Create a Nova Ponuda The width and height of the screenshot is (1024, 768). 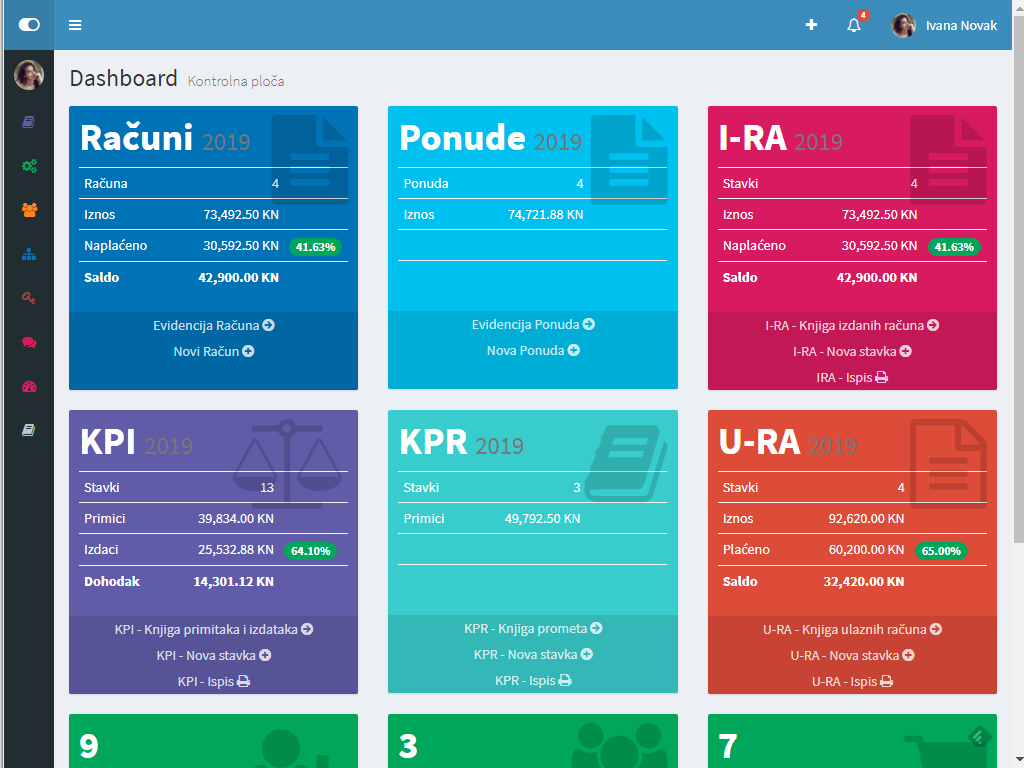[532, 350]
